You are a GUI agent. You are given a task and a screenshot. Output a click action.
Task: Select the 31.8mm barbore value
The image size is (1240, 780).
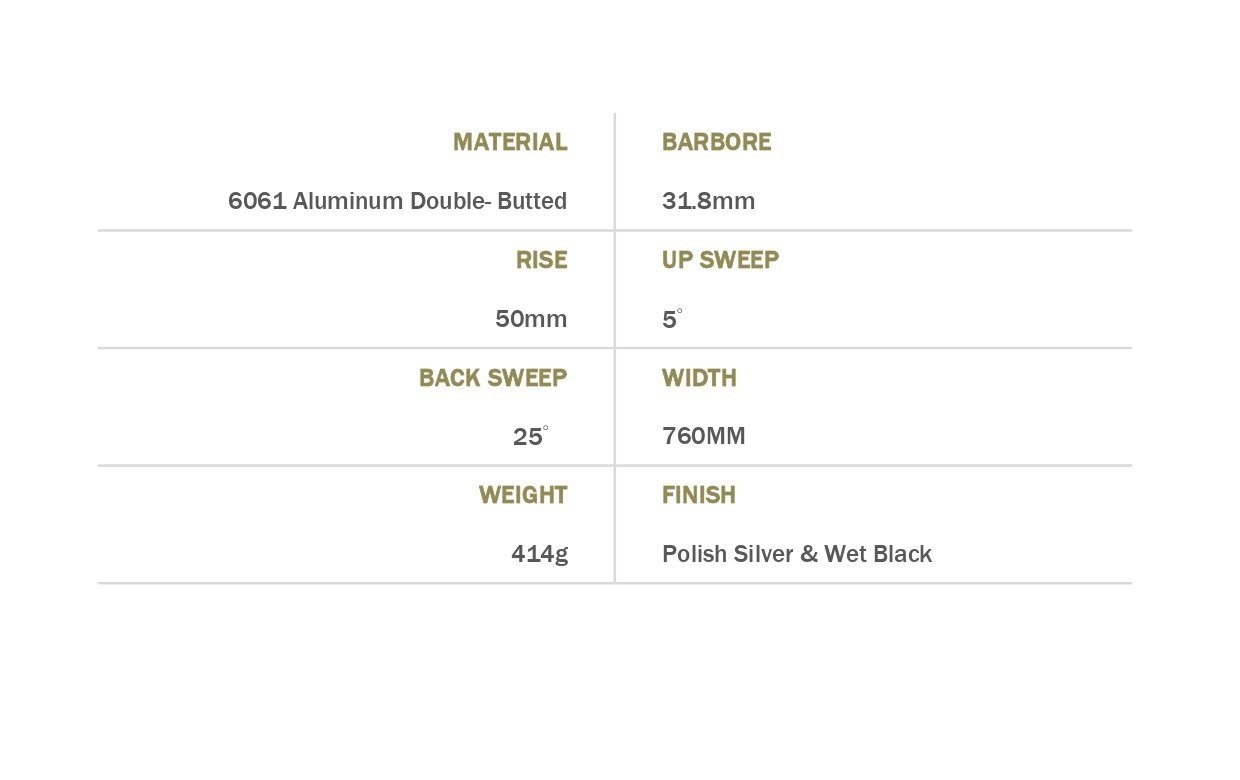pos(708,201)
